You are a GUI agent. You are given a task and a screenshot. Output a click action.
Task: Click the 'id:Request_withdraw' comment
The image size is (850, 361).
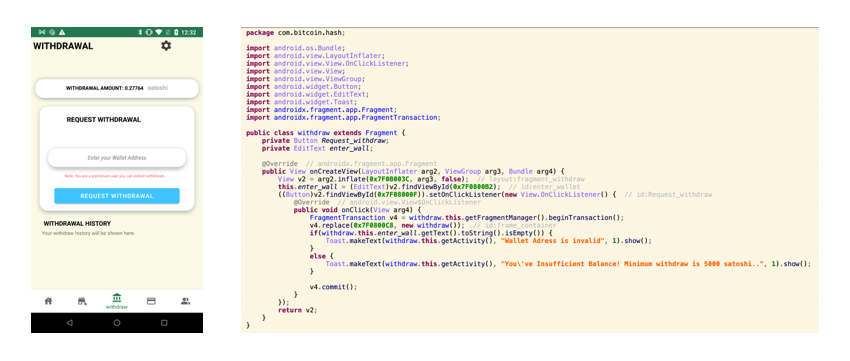[x=668, y=194]
